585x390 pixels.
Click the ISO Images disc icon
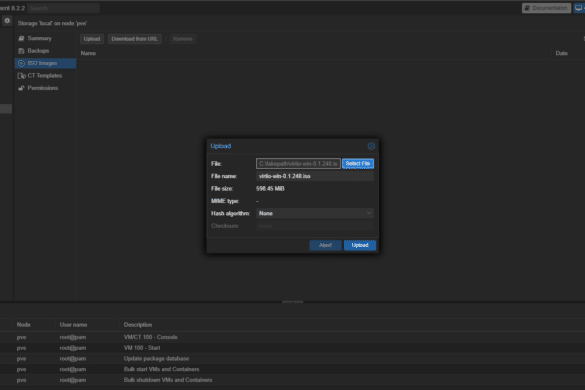tap(21, 63)
